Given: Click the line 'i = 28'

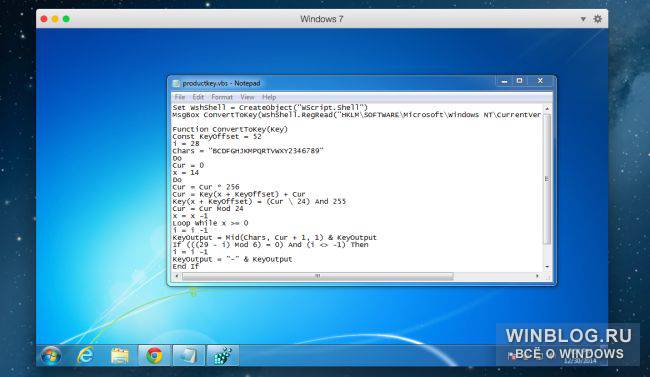Looking at the screenshot, I should (186, 144).
